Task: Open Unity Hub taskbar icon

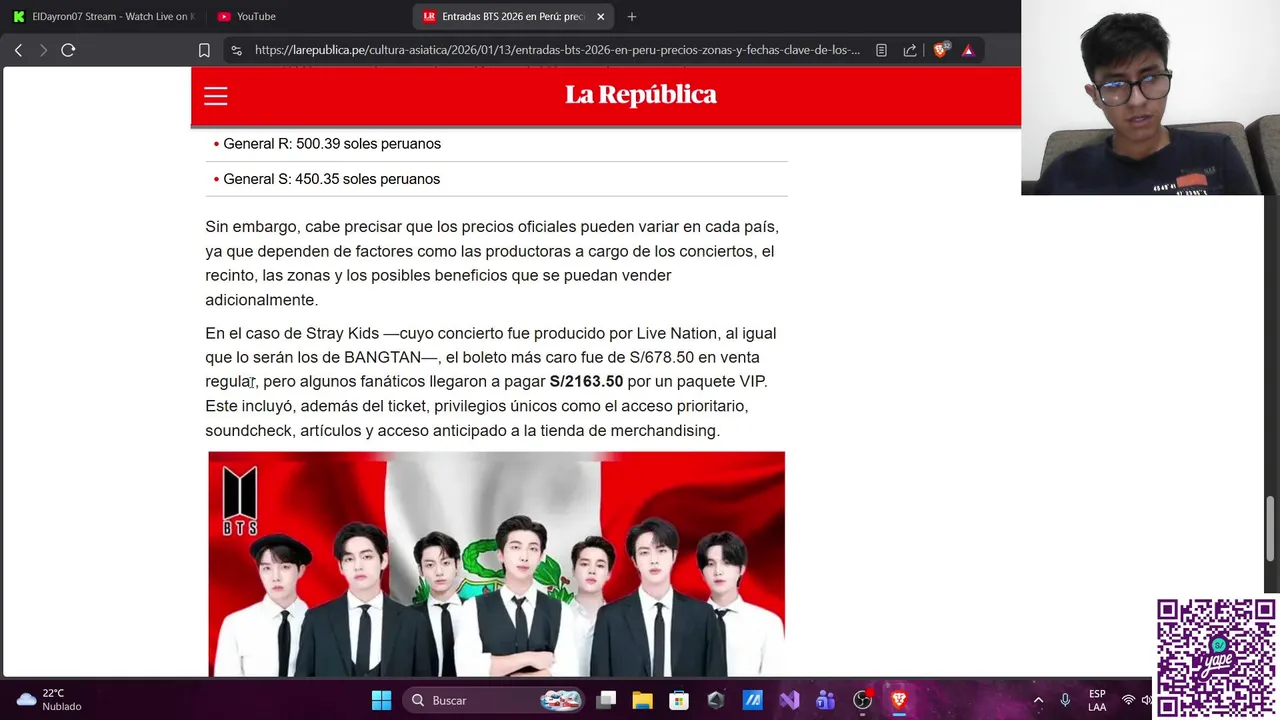Action: tap(716, 700)
